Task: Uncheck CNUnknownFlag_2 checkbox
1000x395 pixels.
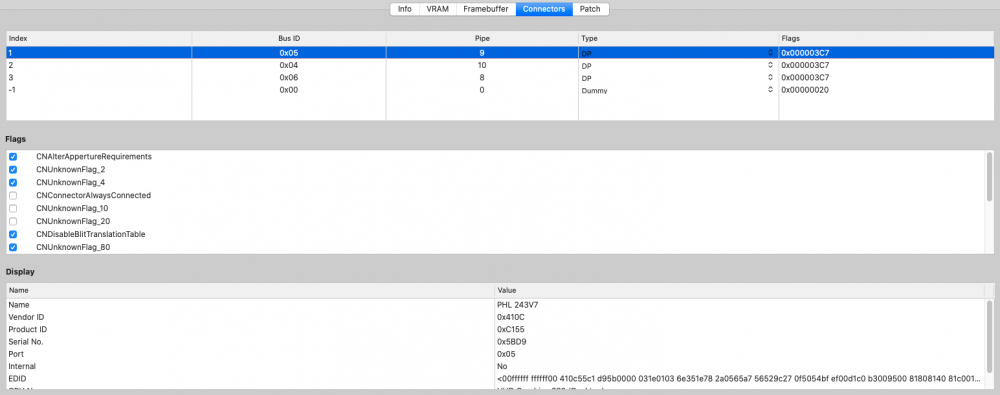Action: tap(13, 170)
